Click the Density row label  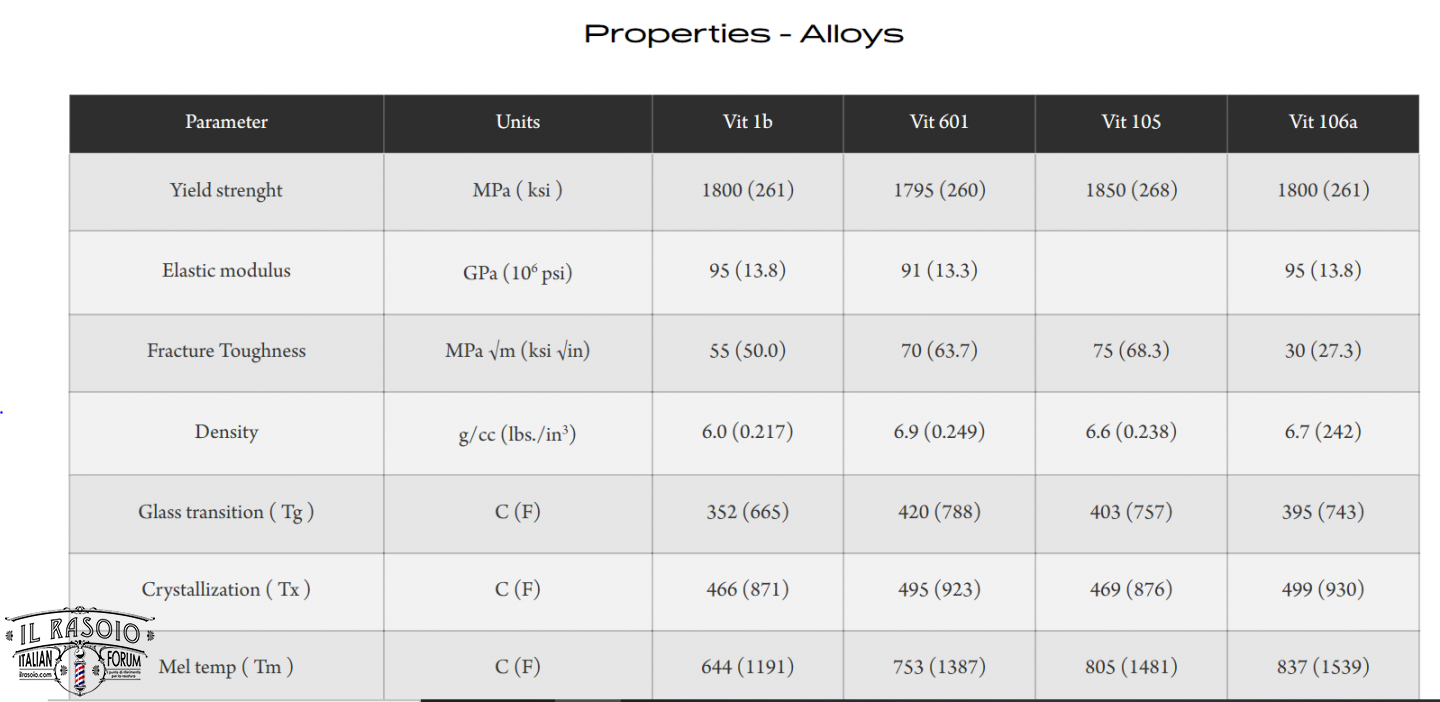[x=226, y=432]
